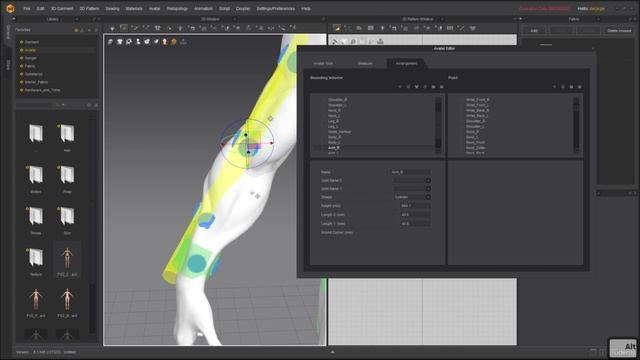This screenshot has width=640, height=360.
Task: Click the Point list scrollbar
Action: click(x=576, y=124)
